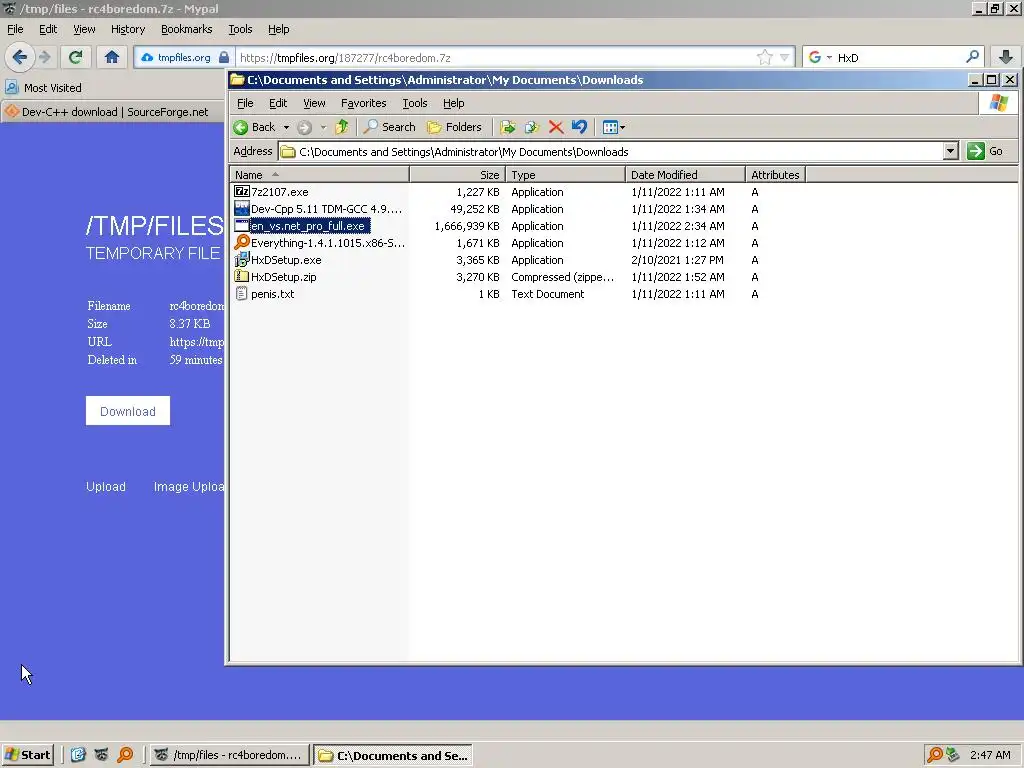Go back in Mypal browser
The image size is (1024, 768).
coord(20,57)
